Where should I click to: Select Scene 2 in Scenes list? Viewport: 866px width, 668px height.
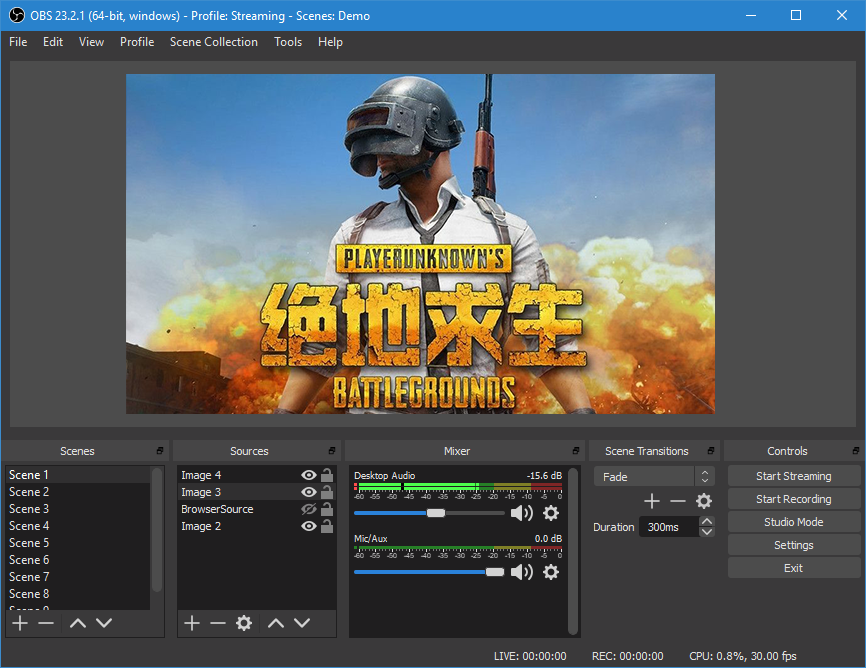(x=78, y=492)
